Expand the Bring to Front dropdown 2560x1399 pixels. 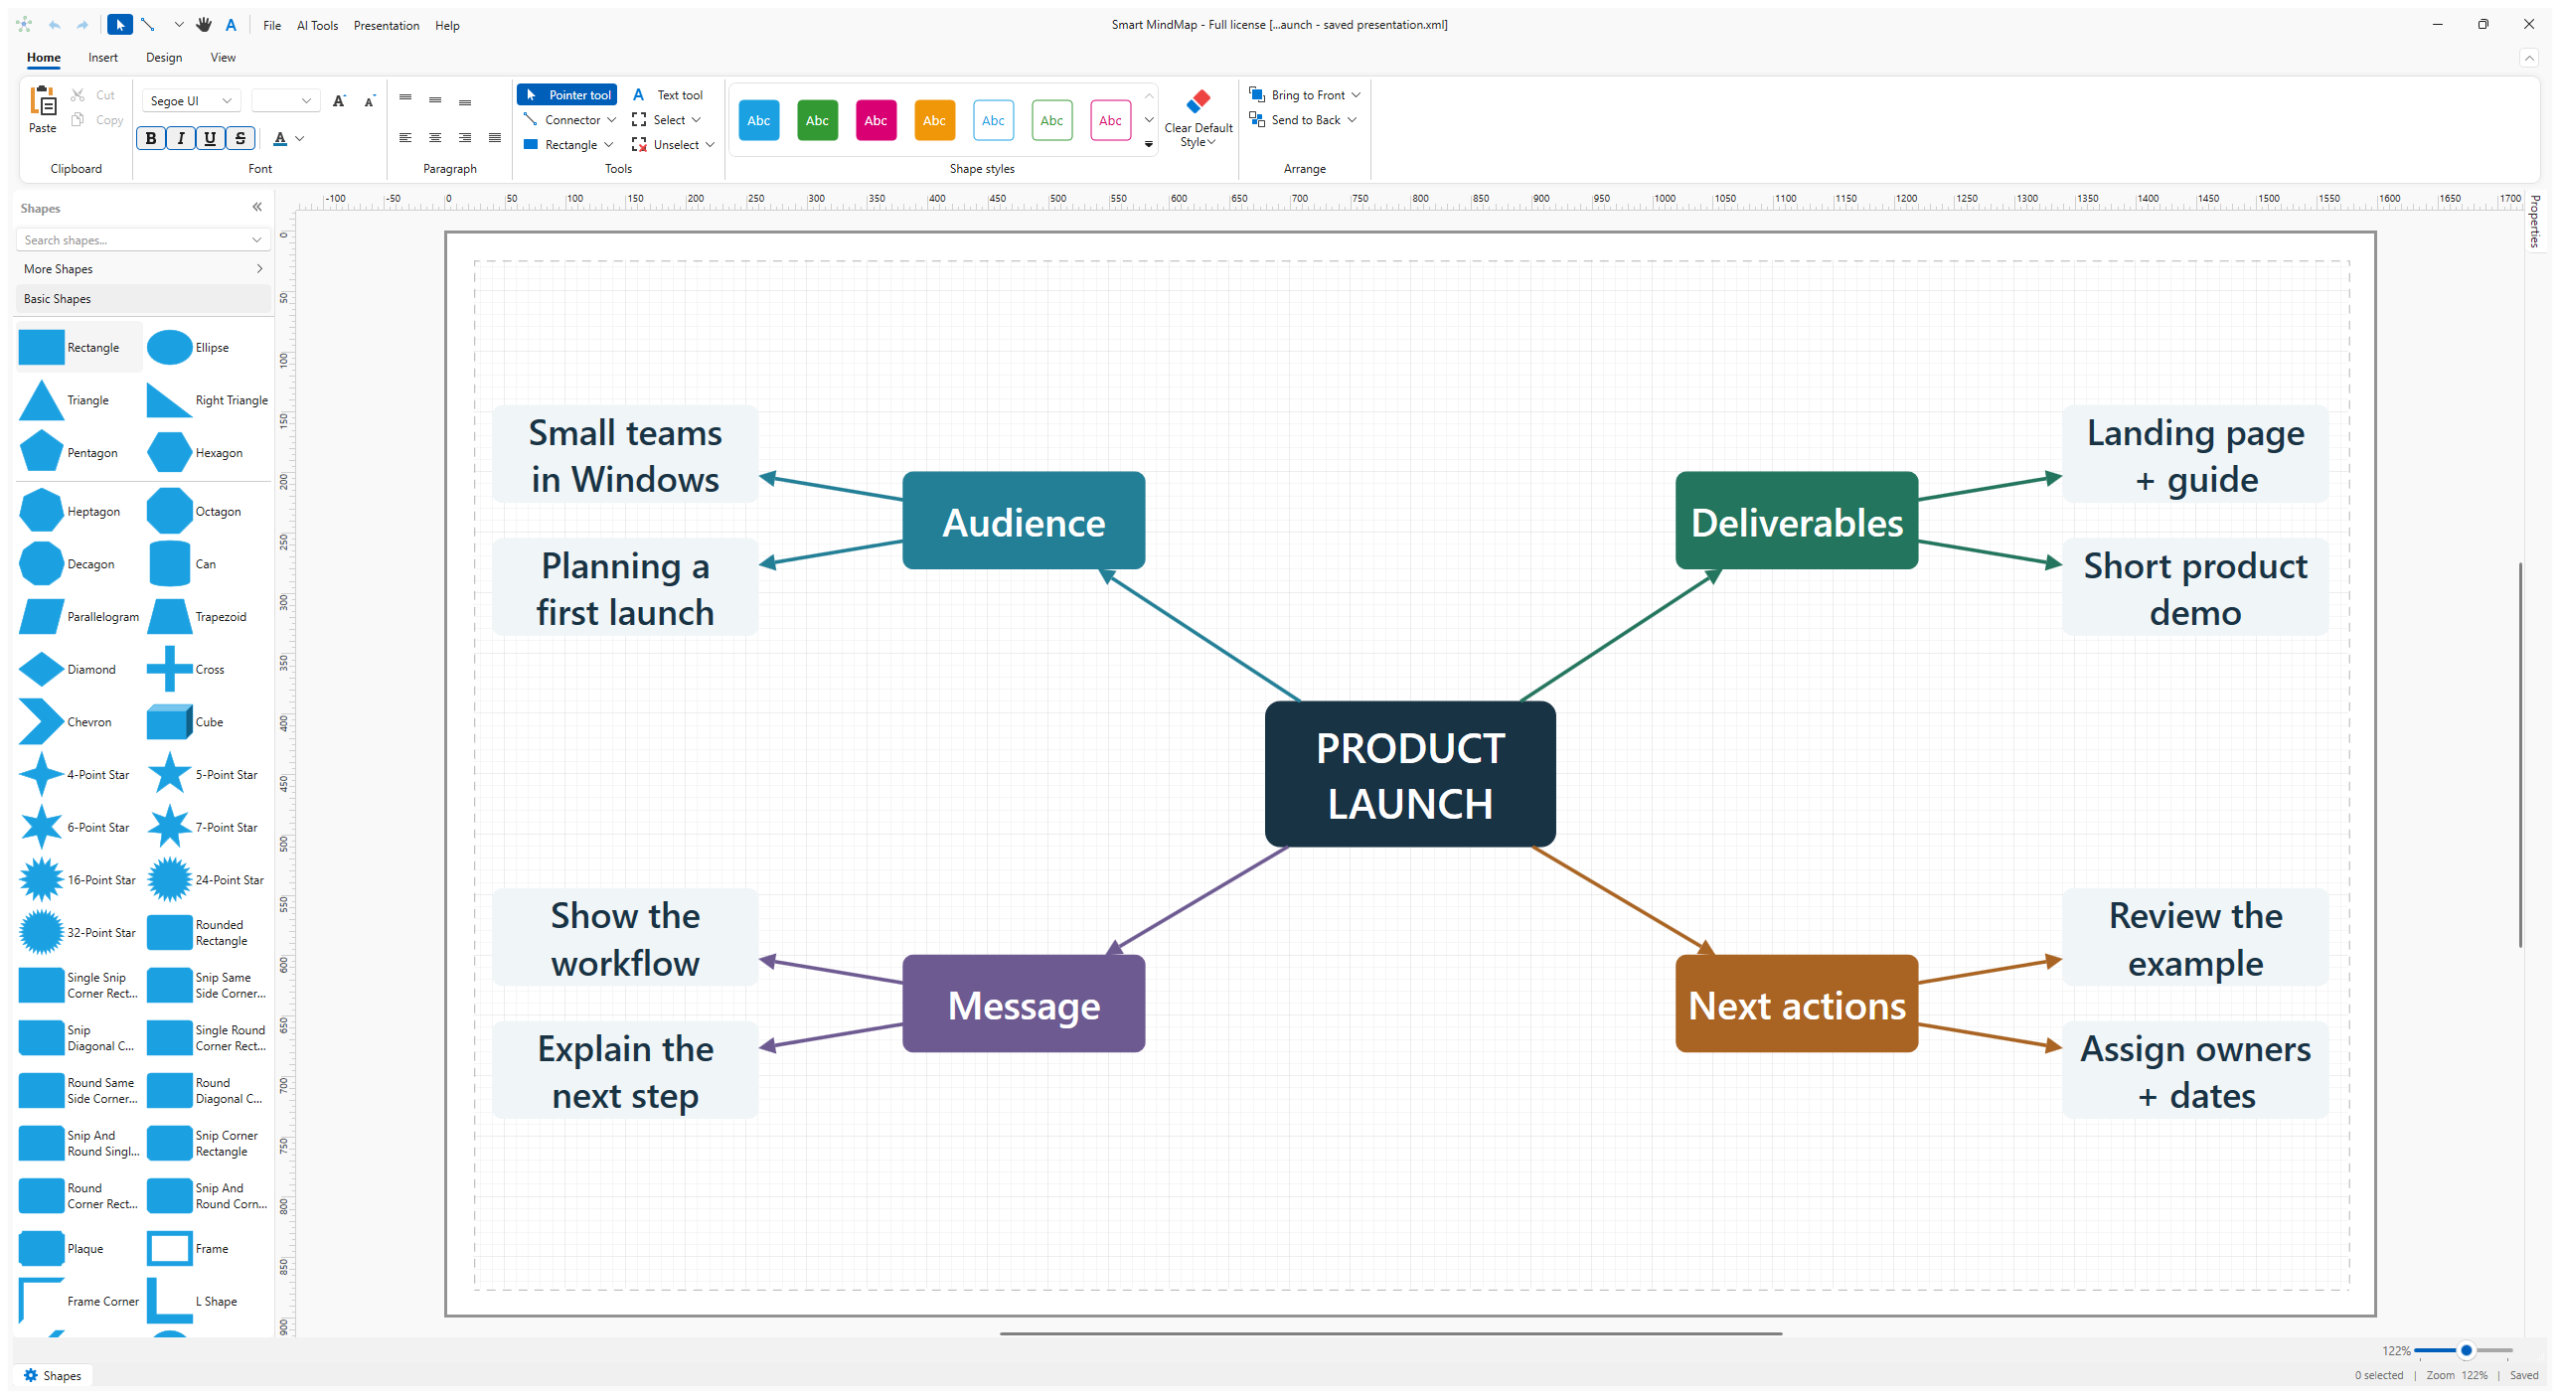(1357, 95)
